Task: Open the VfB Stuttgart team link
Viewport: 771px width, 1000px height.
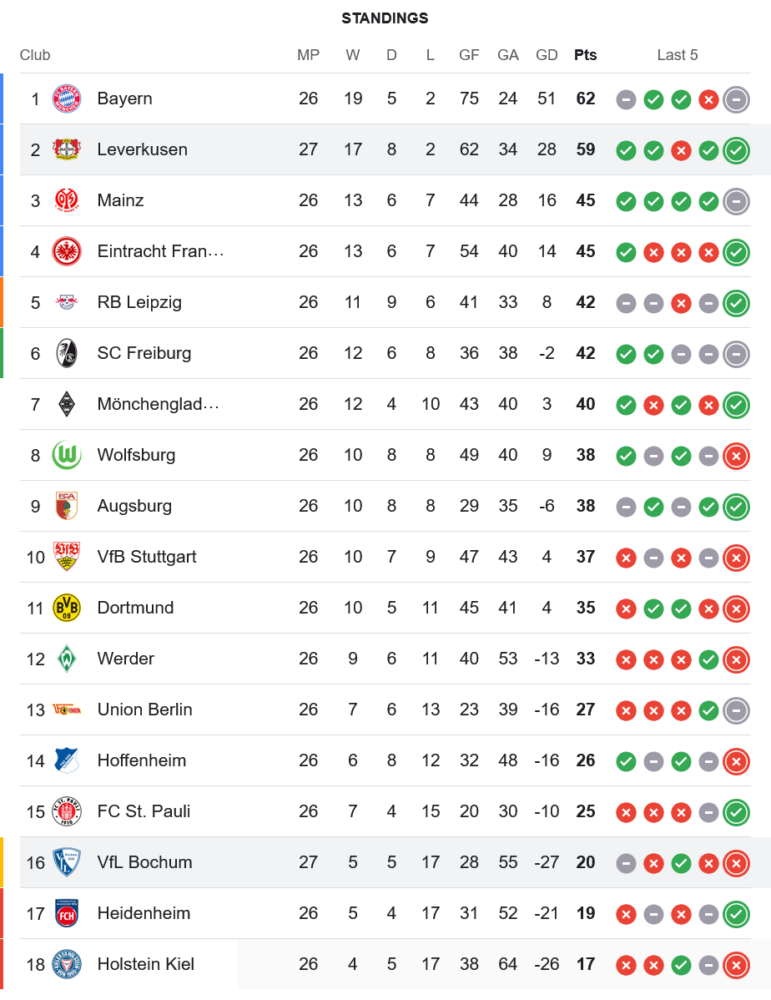Action: click(x=147, y=557)
